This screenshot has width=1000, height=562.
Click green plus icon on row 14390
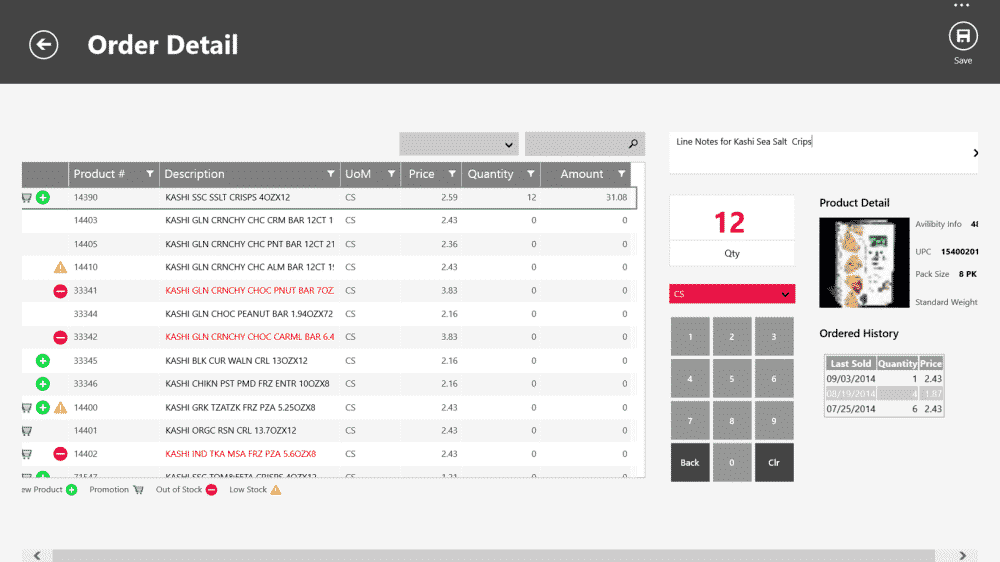click(x=43, y=198)
